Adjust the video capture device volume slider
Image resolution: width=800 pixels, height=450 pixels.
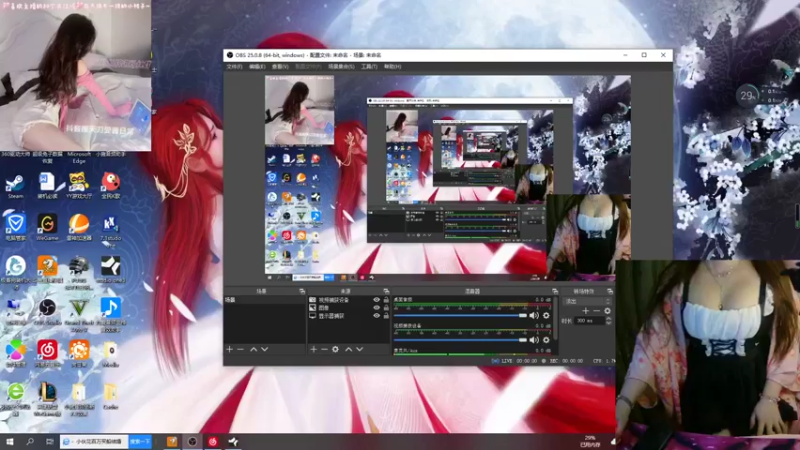click(460, 340)
